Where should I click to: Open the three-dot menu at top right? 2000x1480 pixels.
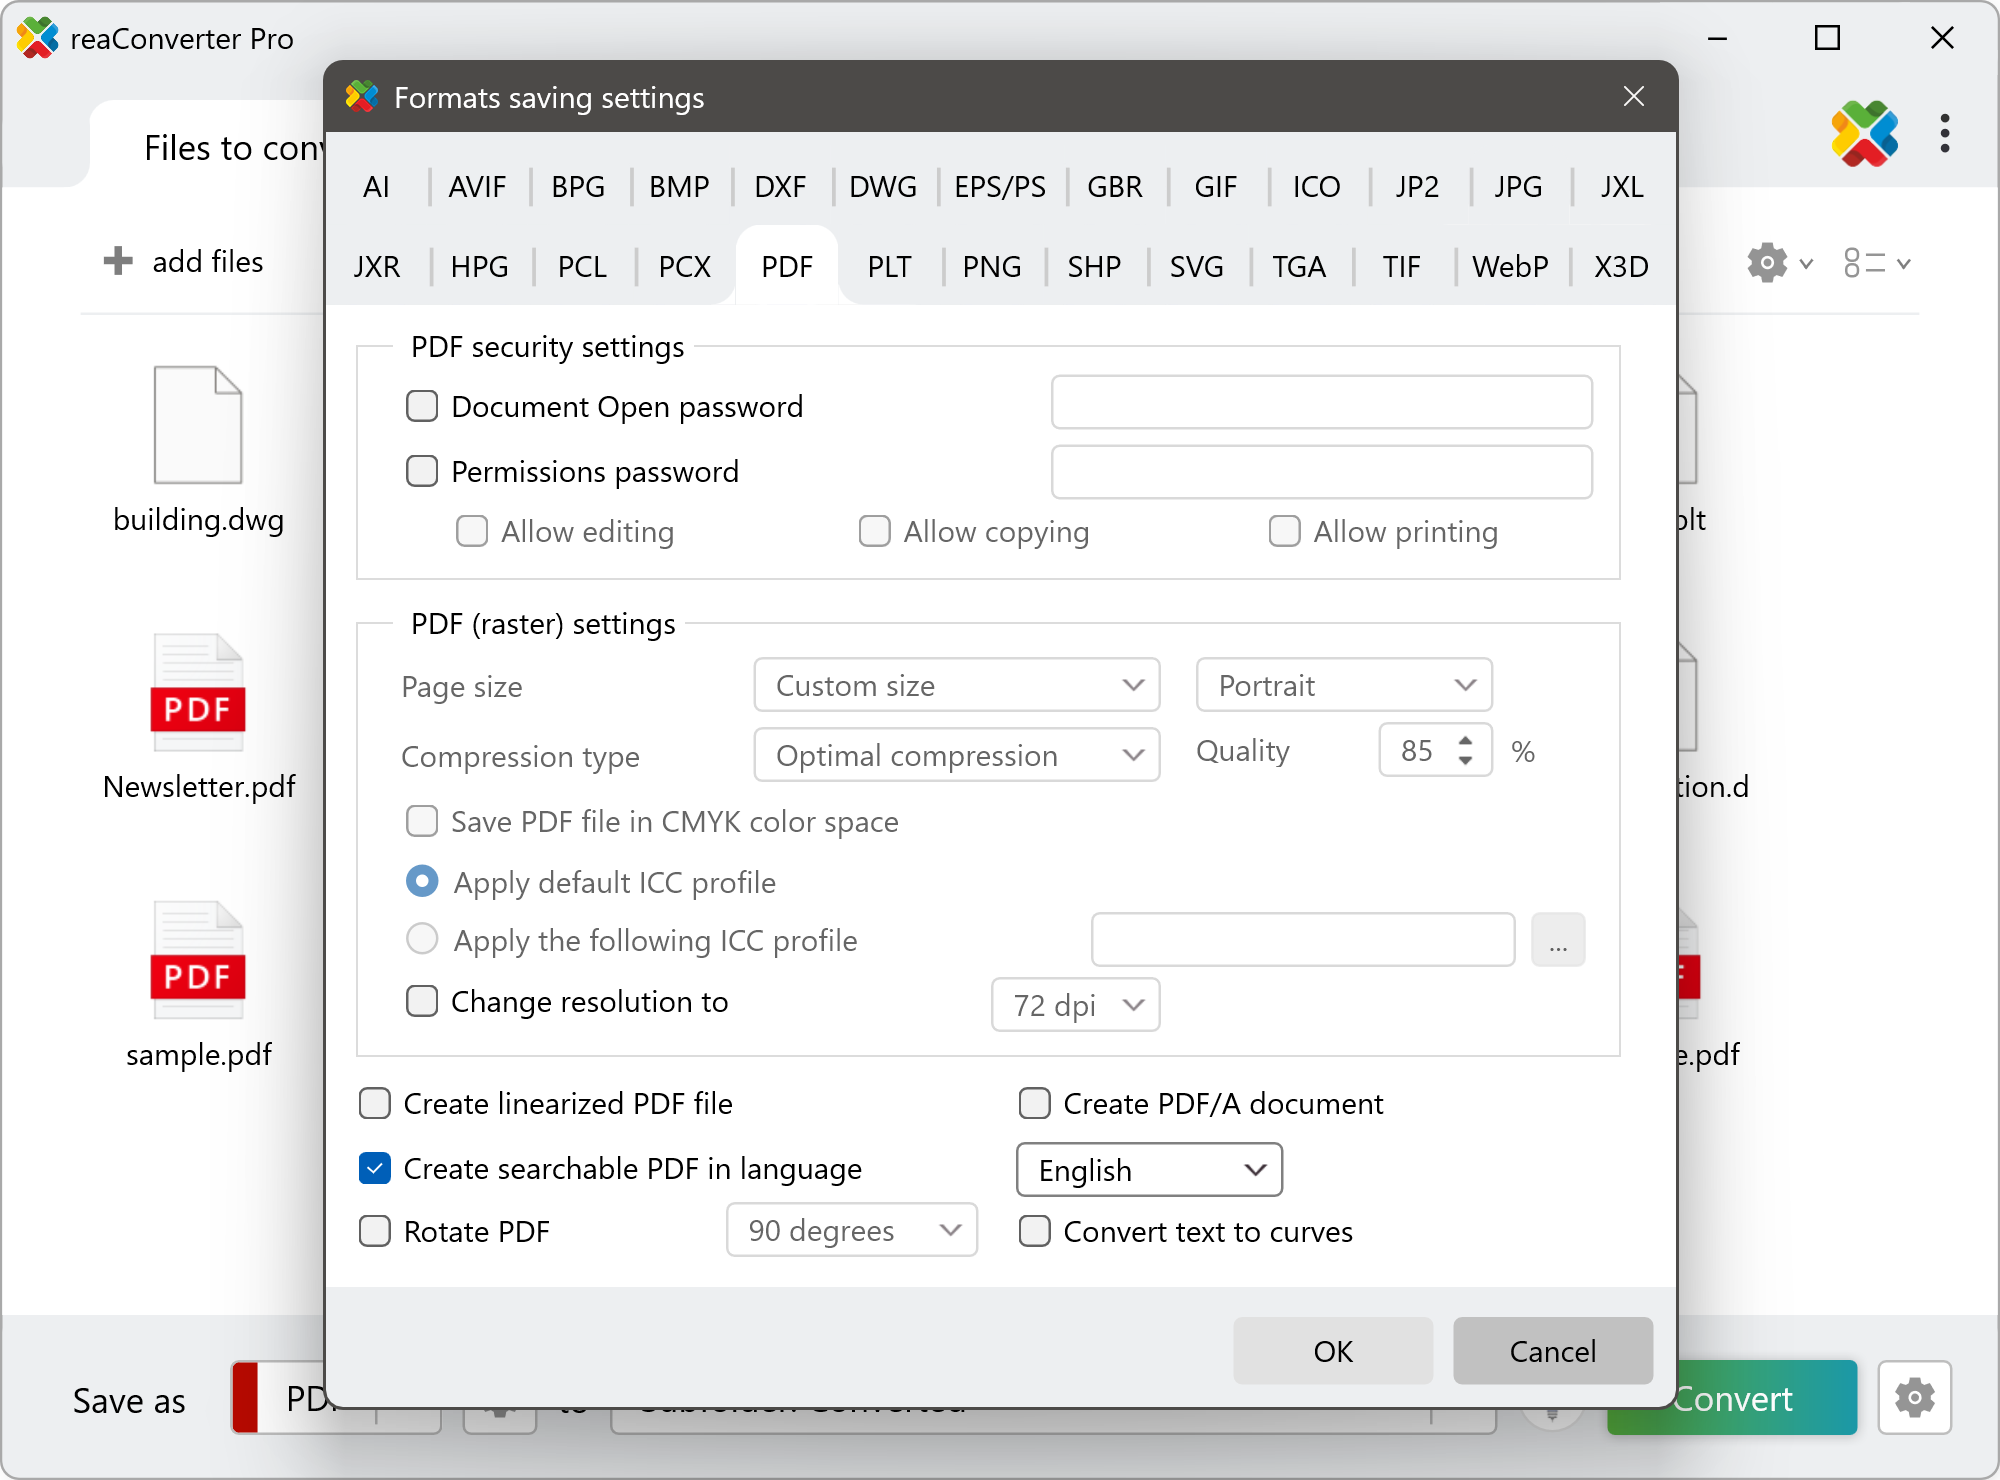tap(1944, 134)
